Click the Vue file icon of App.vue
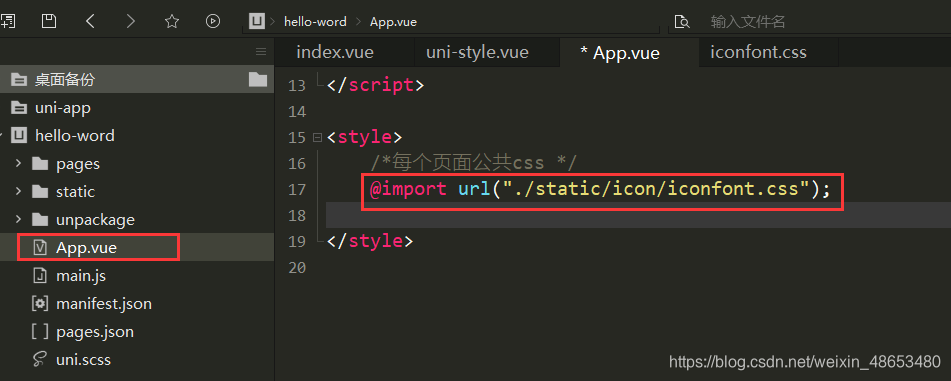 40,248
